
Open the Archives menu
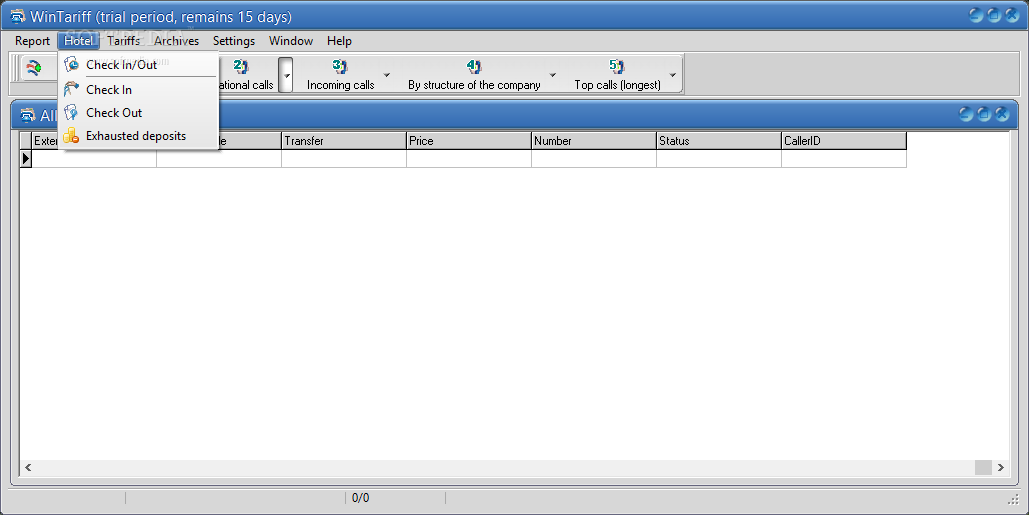pyautogui.click(x=177, y=41)
